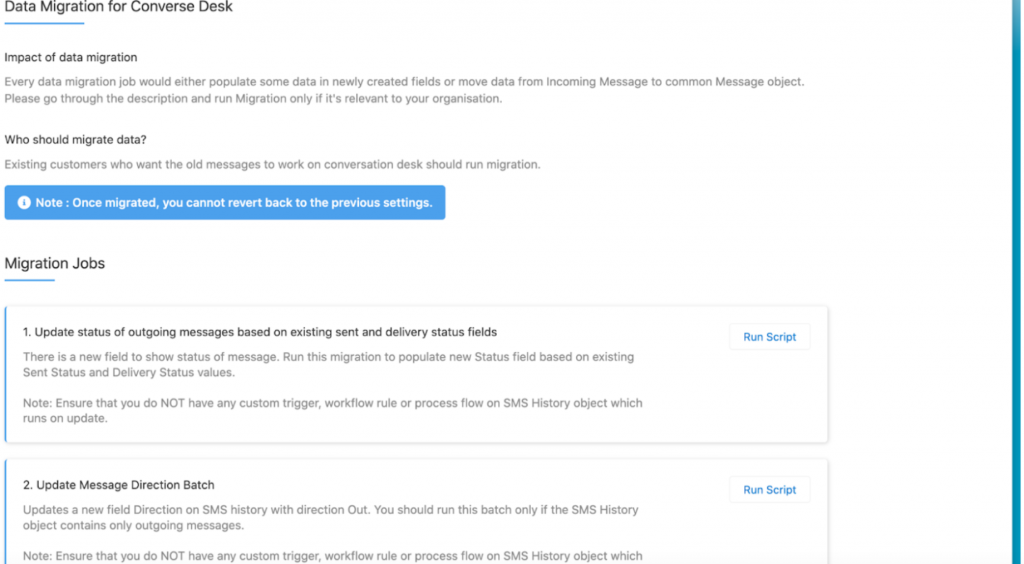Click the 'Who should migrate data?' heading

tap(75, 139)
